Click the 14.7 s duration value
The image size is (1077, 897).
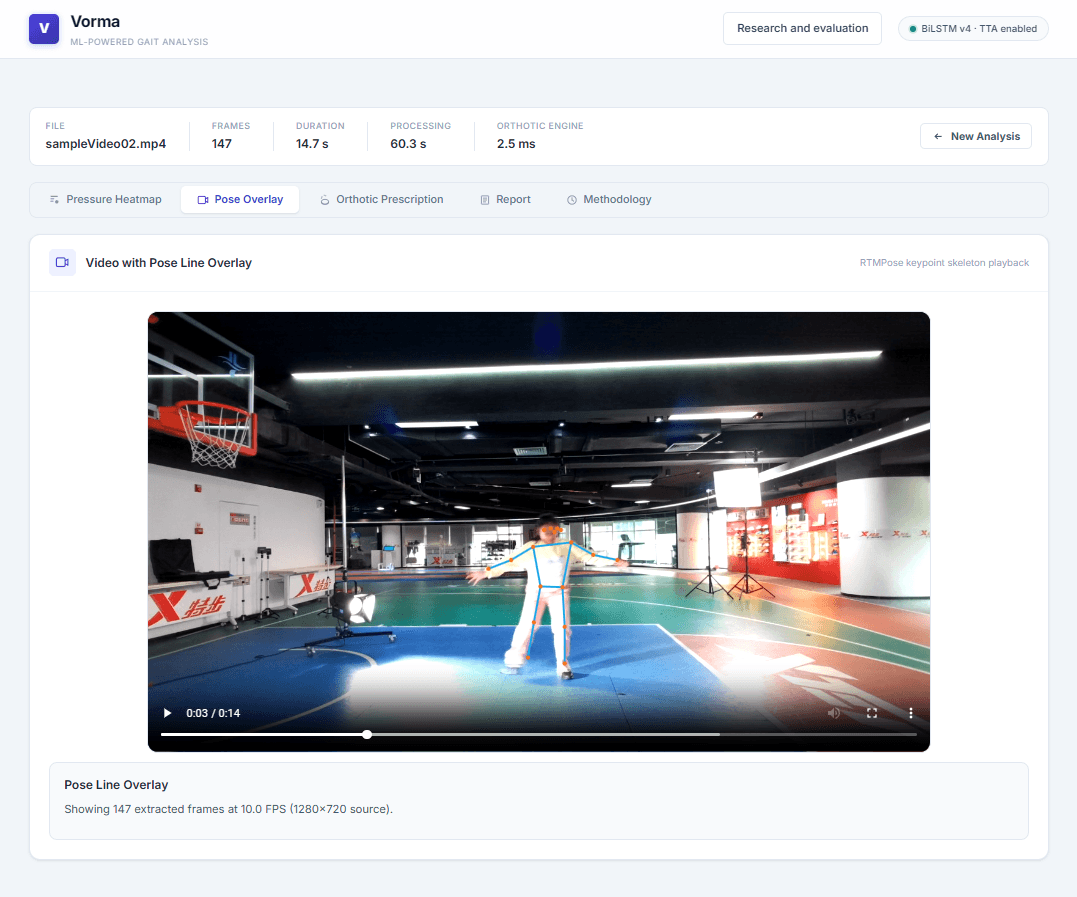313,144
